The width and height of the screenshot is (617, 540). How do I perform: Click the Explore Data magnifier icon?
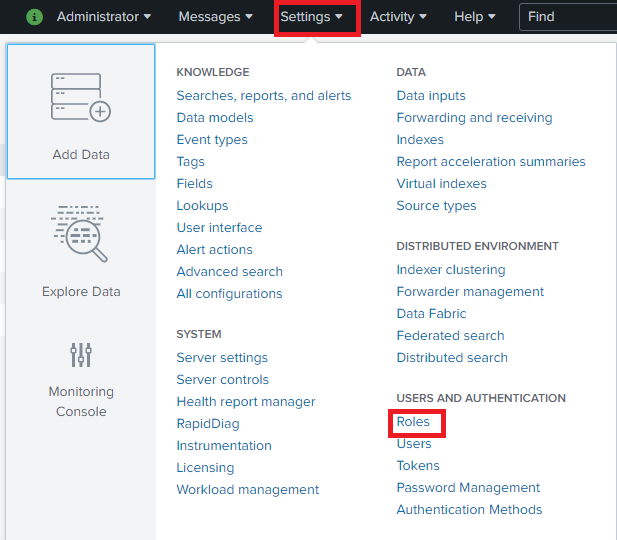tap(80, 236)
